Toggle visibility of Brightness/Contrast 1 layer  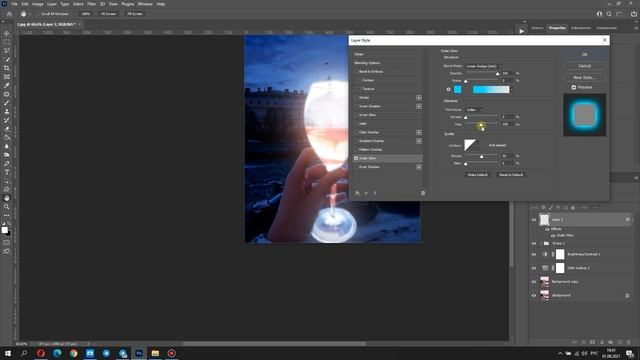(x=533, y=254)
